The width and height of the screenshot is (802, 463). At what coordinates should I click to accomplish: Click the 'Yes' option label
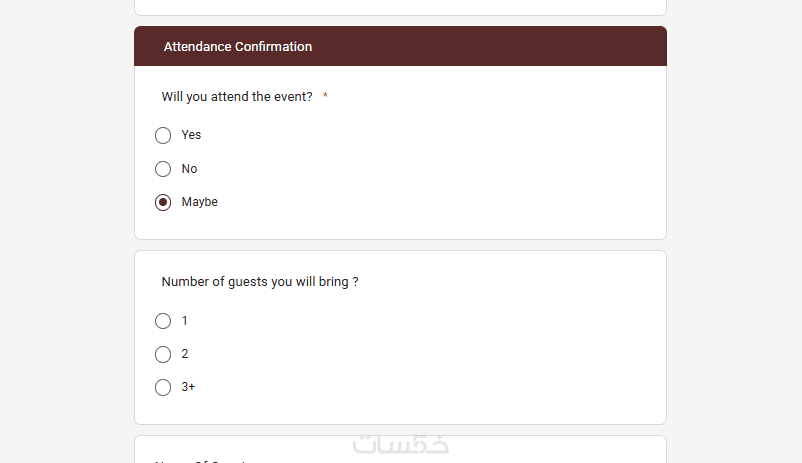(191, 135)
